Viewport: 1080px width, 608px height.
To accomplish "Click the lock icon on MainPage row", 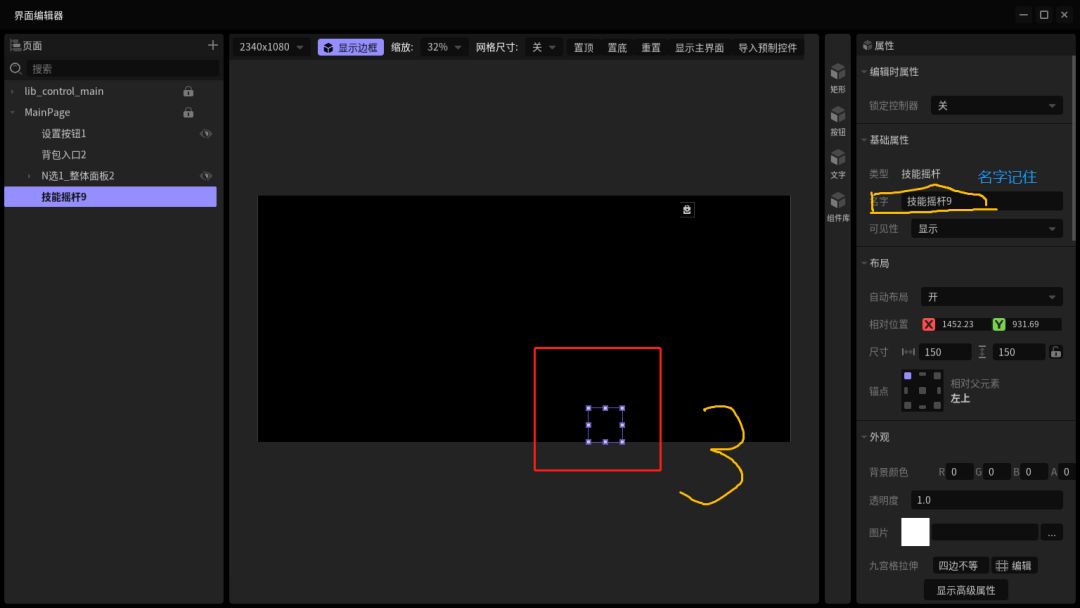I will [188, 112].
